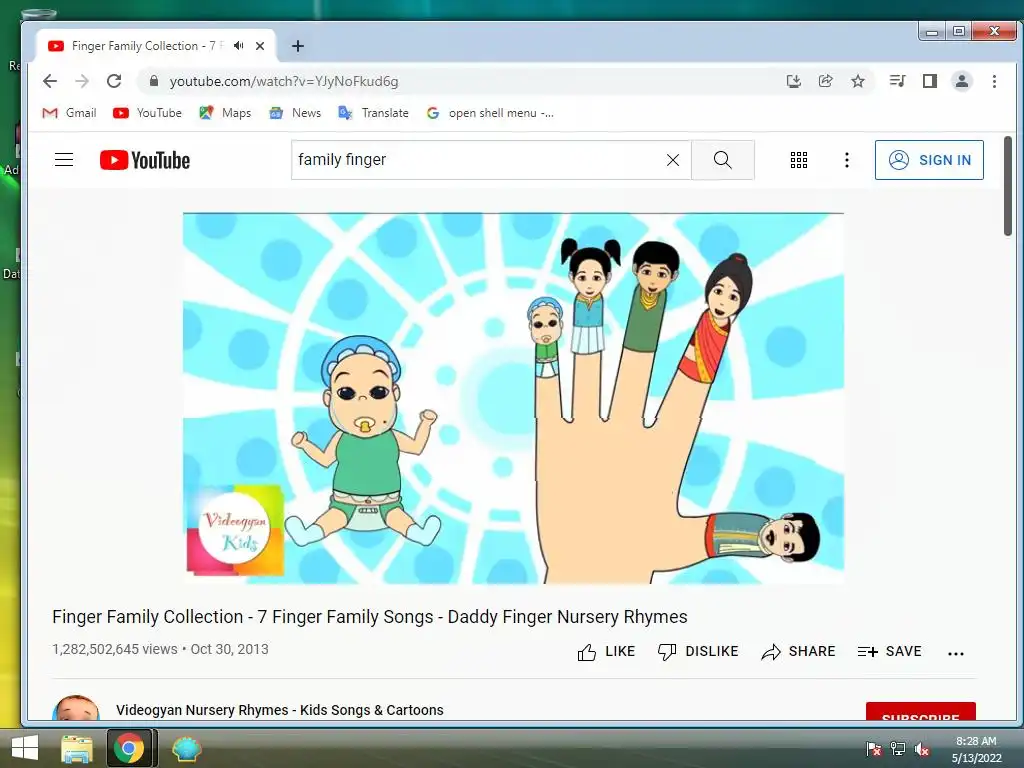Bookmark this page with the star

[857, 81]
